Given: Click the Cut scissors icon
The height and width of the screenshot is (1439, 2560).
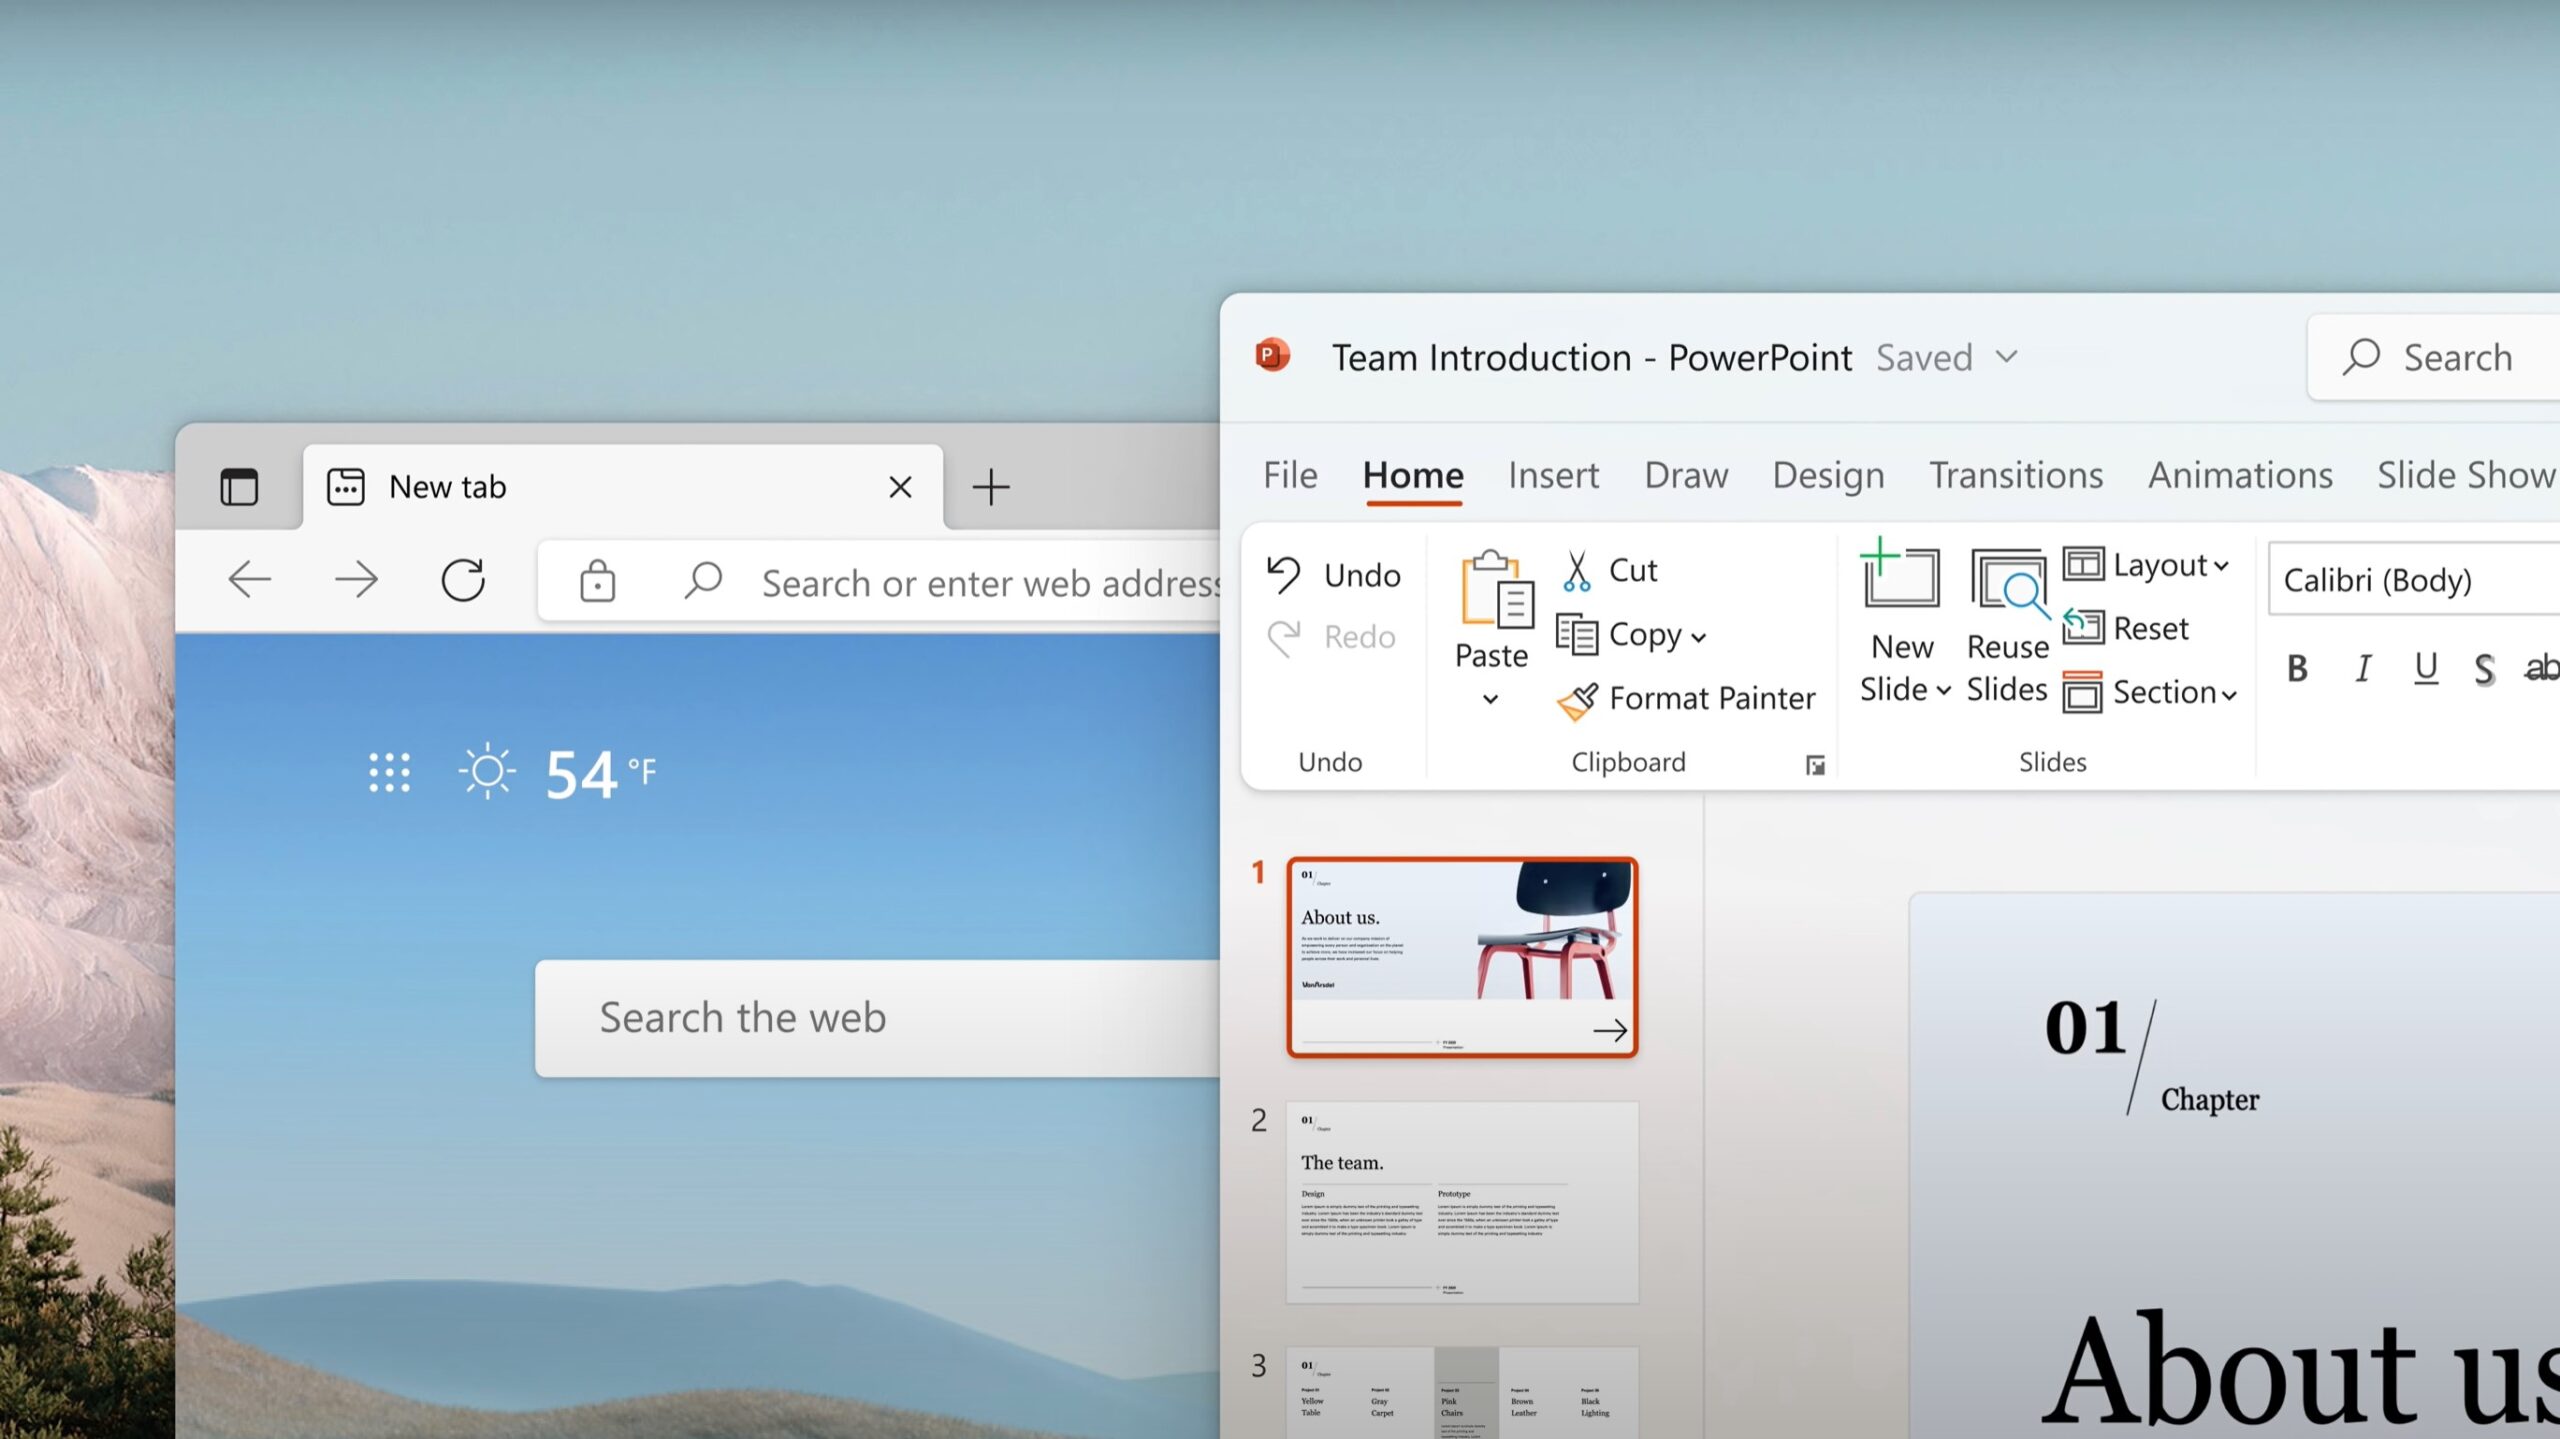Looking at the screenshot, I should click(1576, 571).
